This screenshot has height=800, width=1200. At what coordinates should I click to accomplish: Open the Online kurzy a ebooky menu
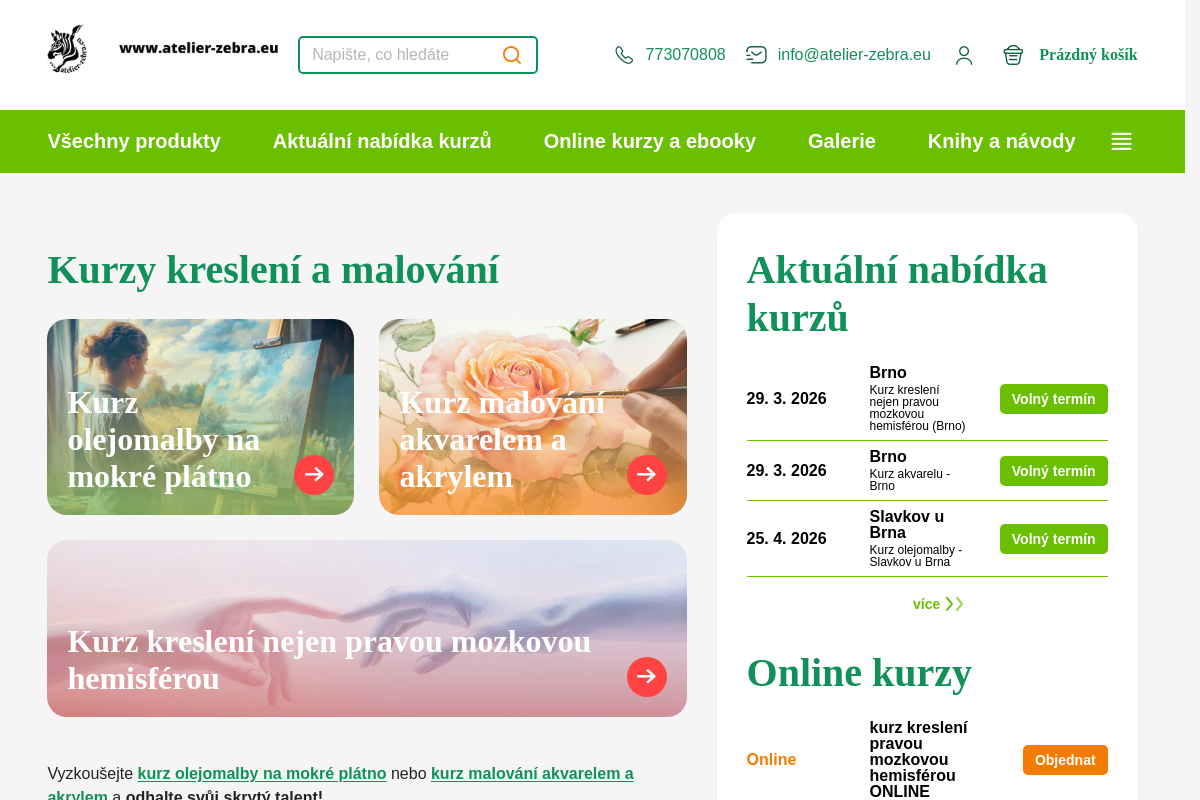coord(650,141)
